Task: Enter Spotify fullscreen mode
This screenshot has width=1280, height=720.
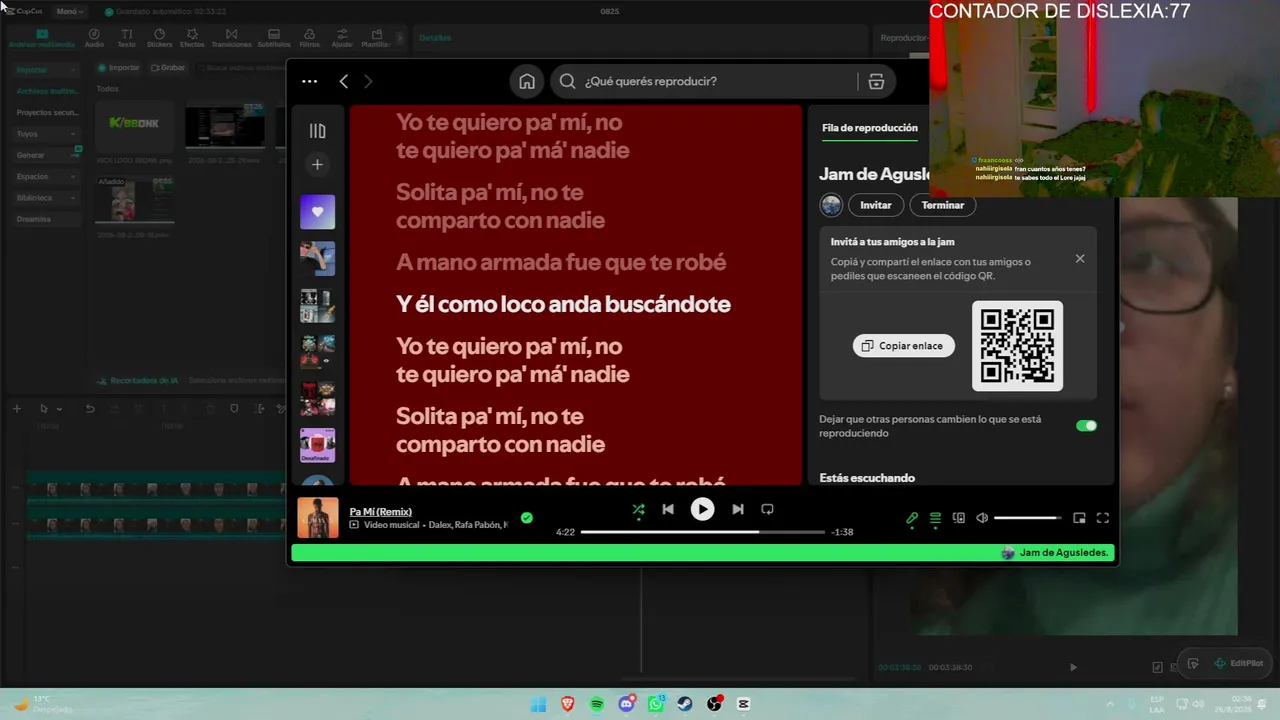Action: [x=1103, y=518]
